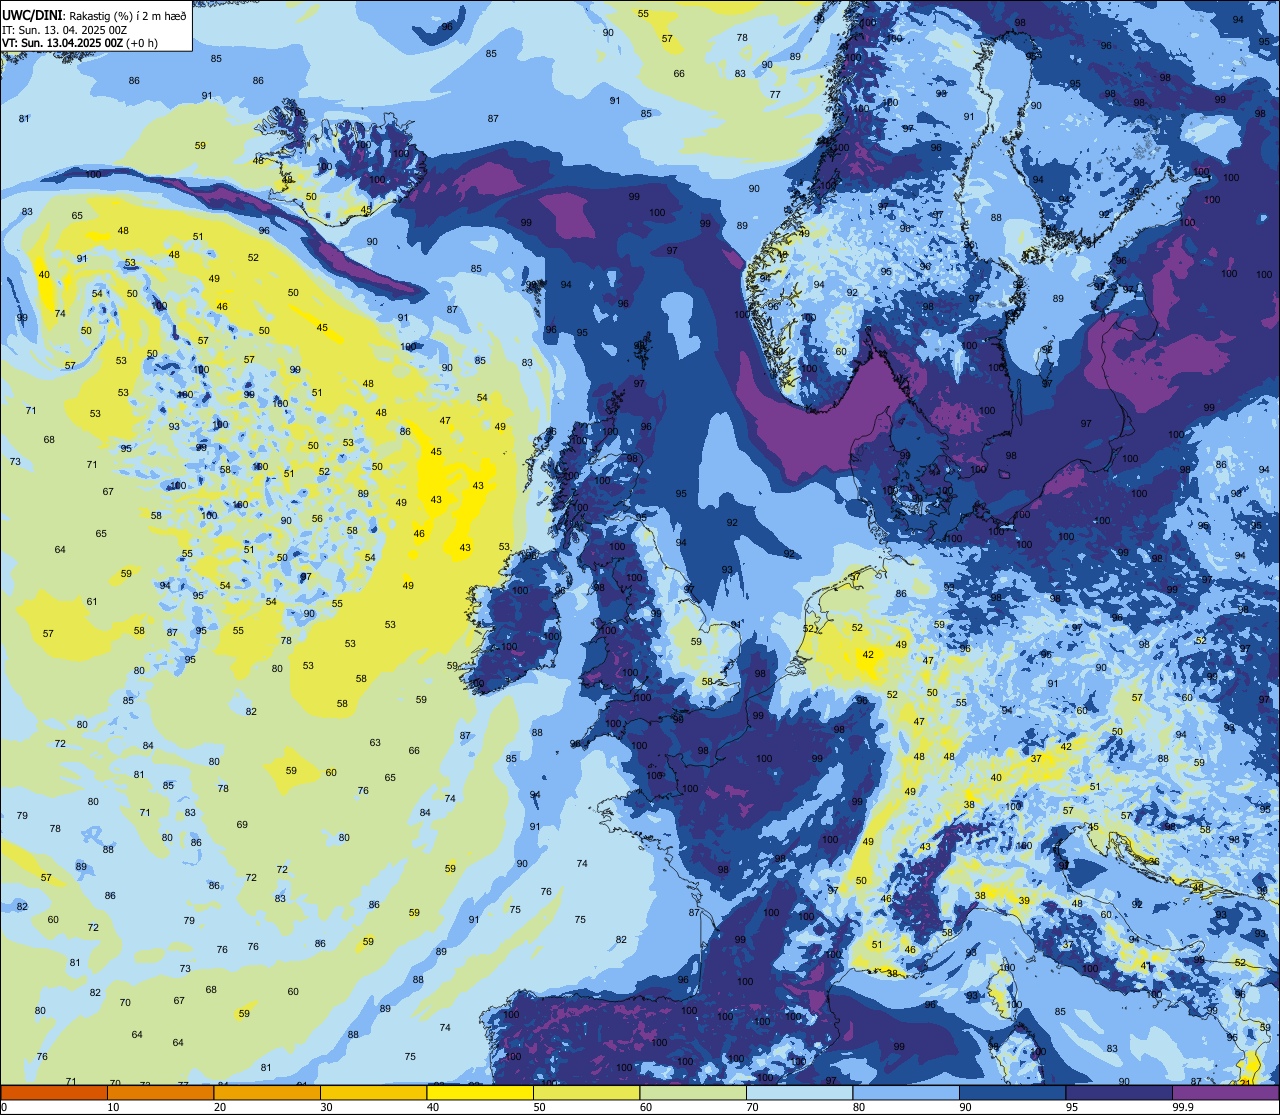Click the purple above-99.9 legend swatch
The image size is (1280, 1115).
tap(1225, 1092)
